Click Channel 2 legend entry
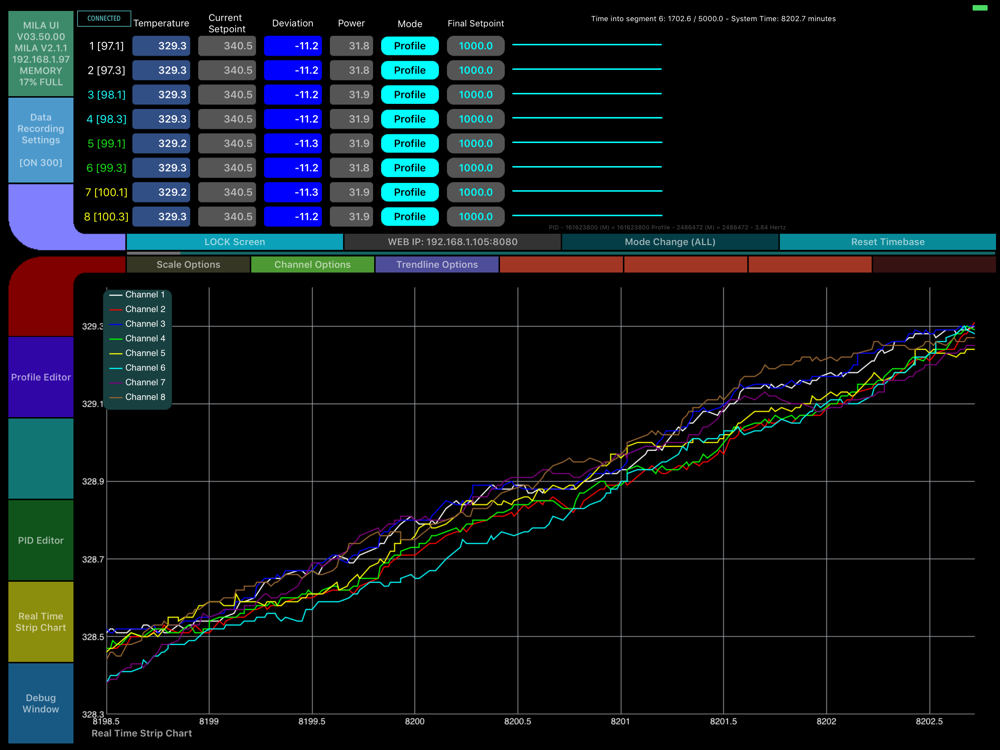This screenshot has width=1000, height=750. tap(137, 309)
